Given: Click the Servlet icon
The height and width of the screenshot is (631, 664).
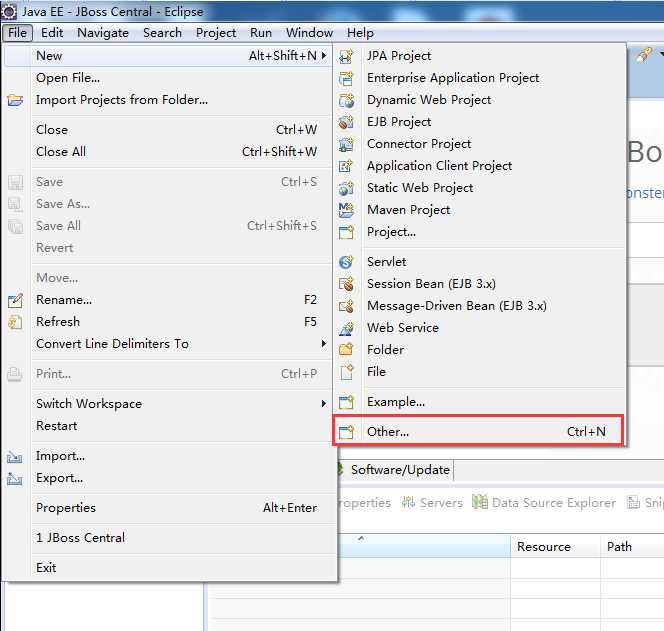Looking at the screenshot, I should 346,262.
